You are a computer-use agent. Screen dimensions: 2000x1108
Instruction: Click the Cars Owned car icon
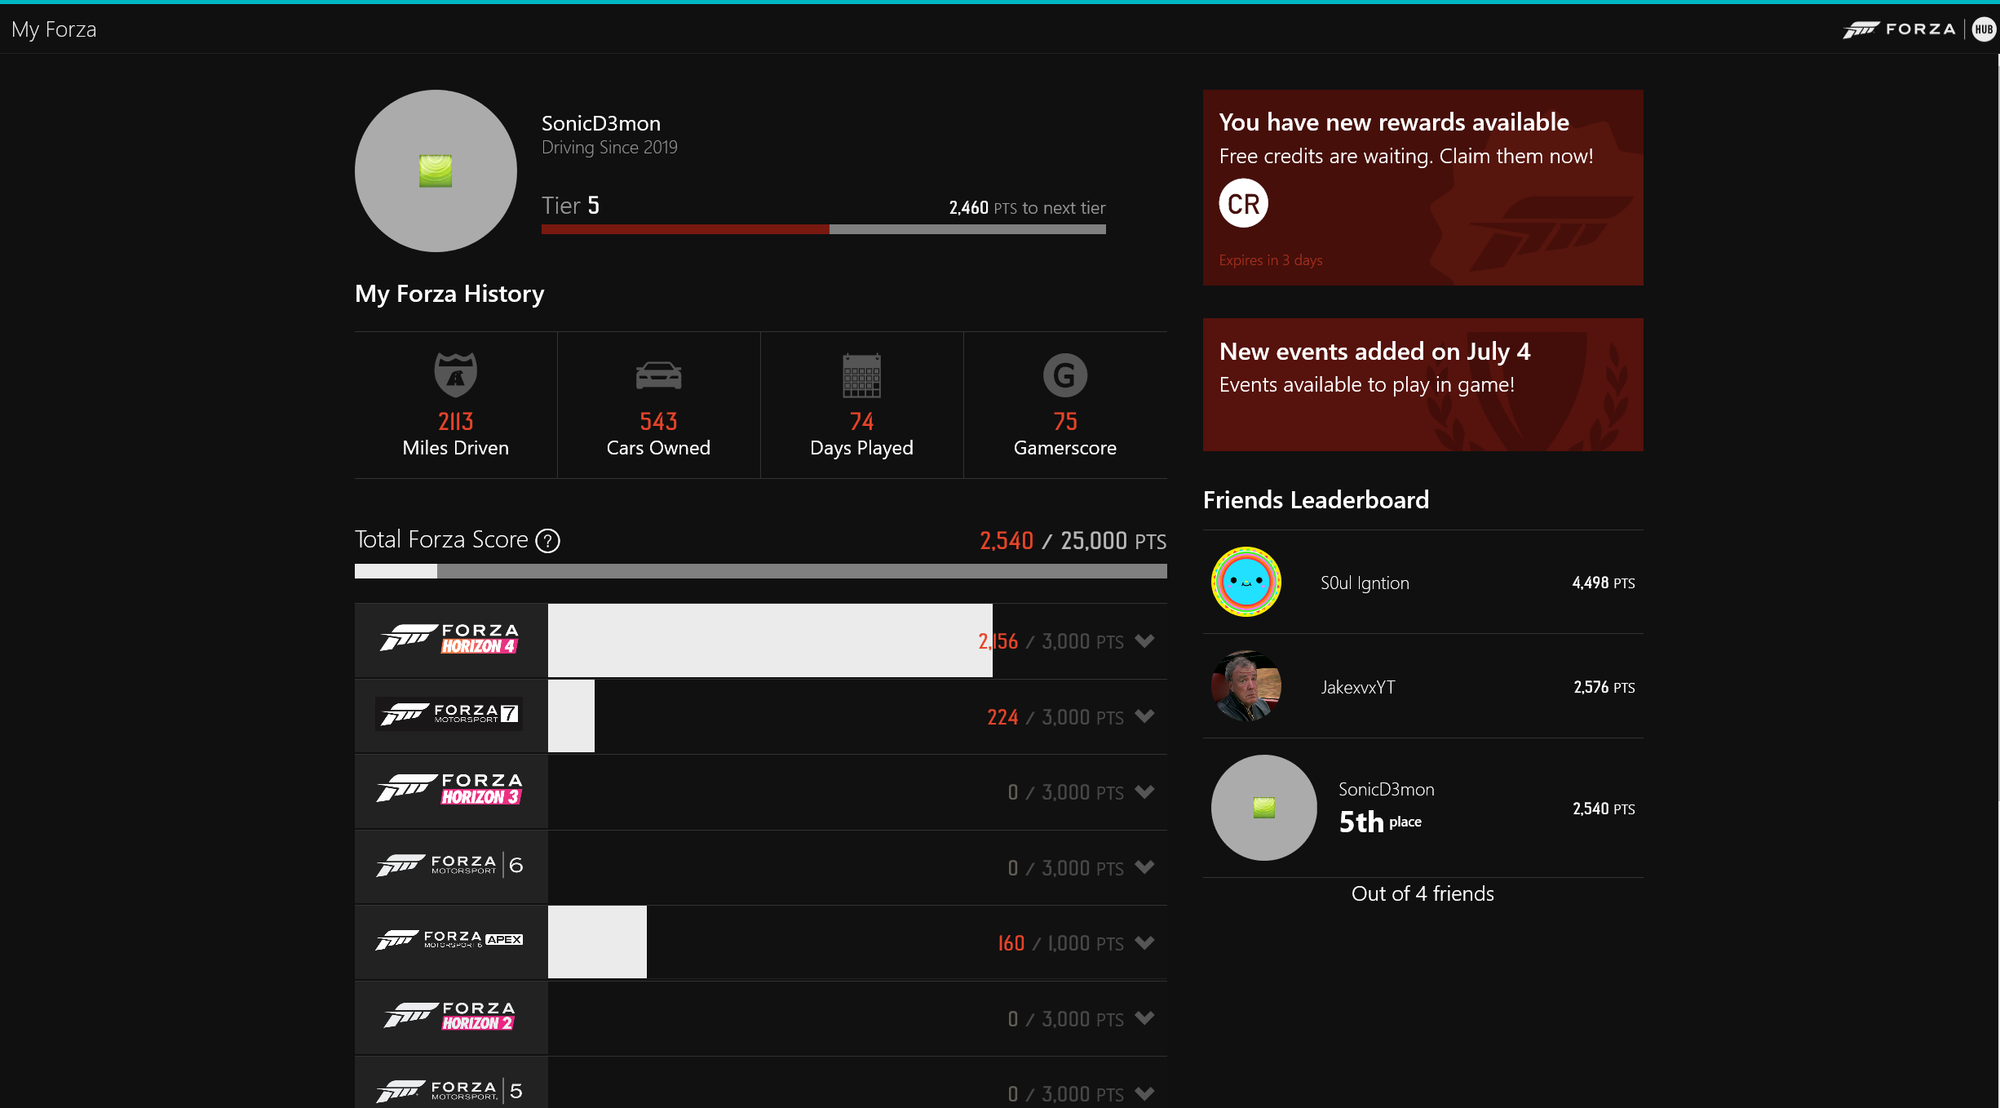pos(658,375)
